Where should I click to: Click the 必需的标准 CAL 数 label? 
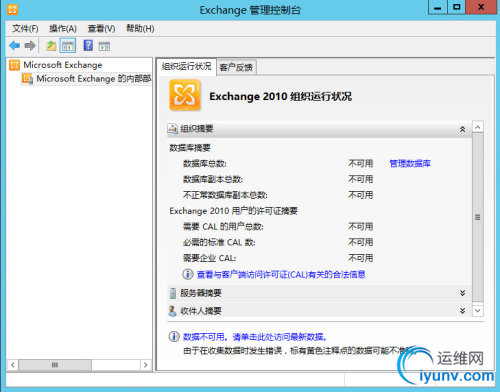(x=219, y=242)
